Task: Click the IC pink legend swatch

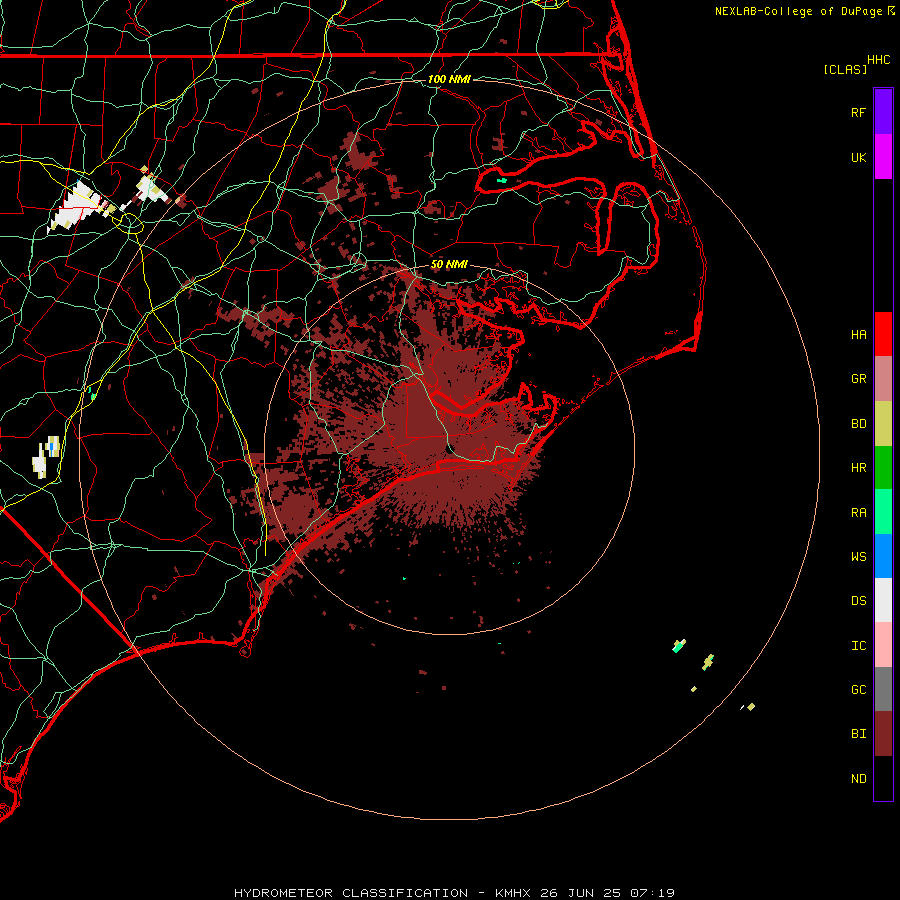Action: 883,645
